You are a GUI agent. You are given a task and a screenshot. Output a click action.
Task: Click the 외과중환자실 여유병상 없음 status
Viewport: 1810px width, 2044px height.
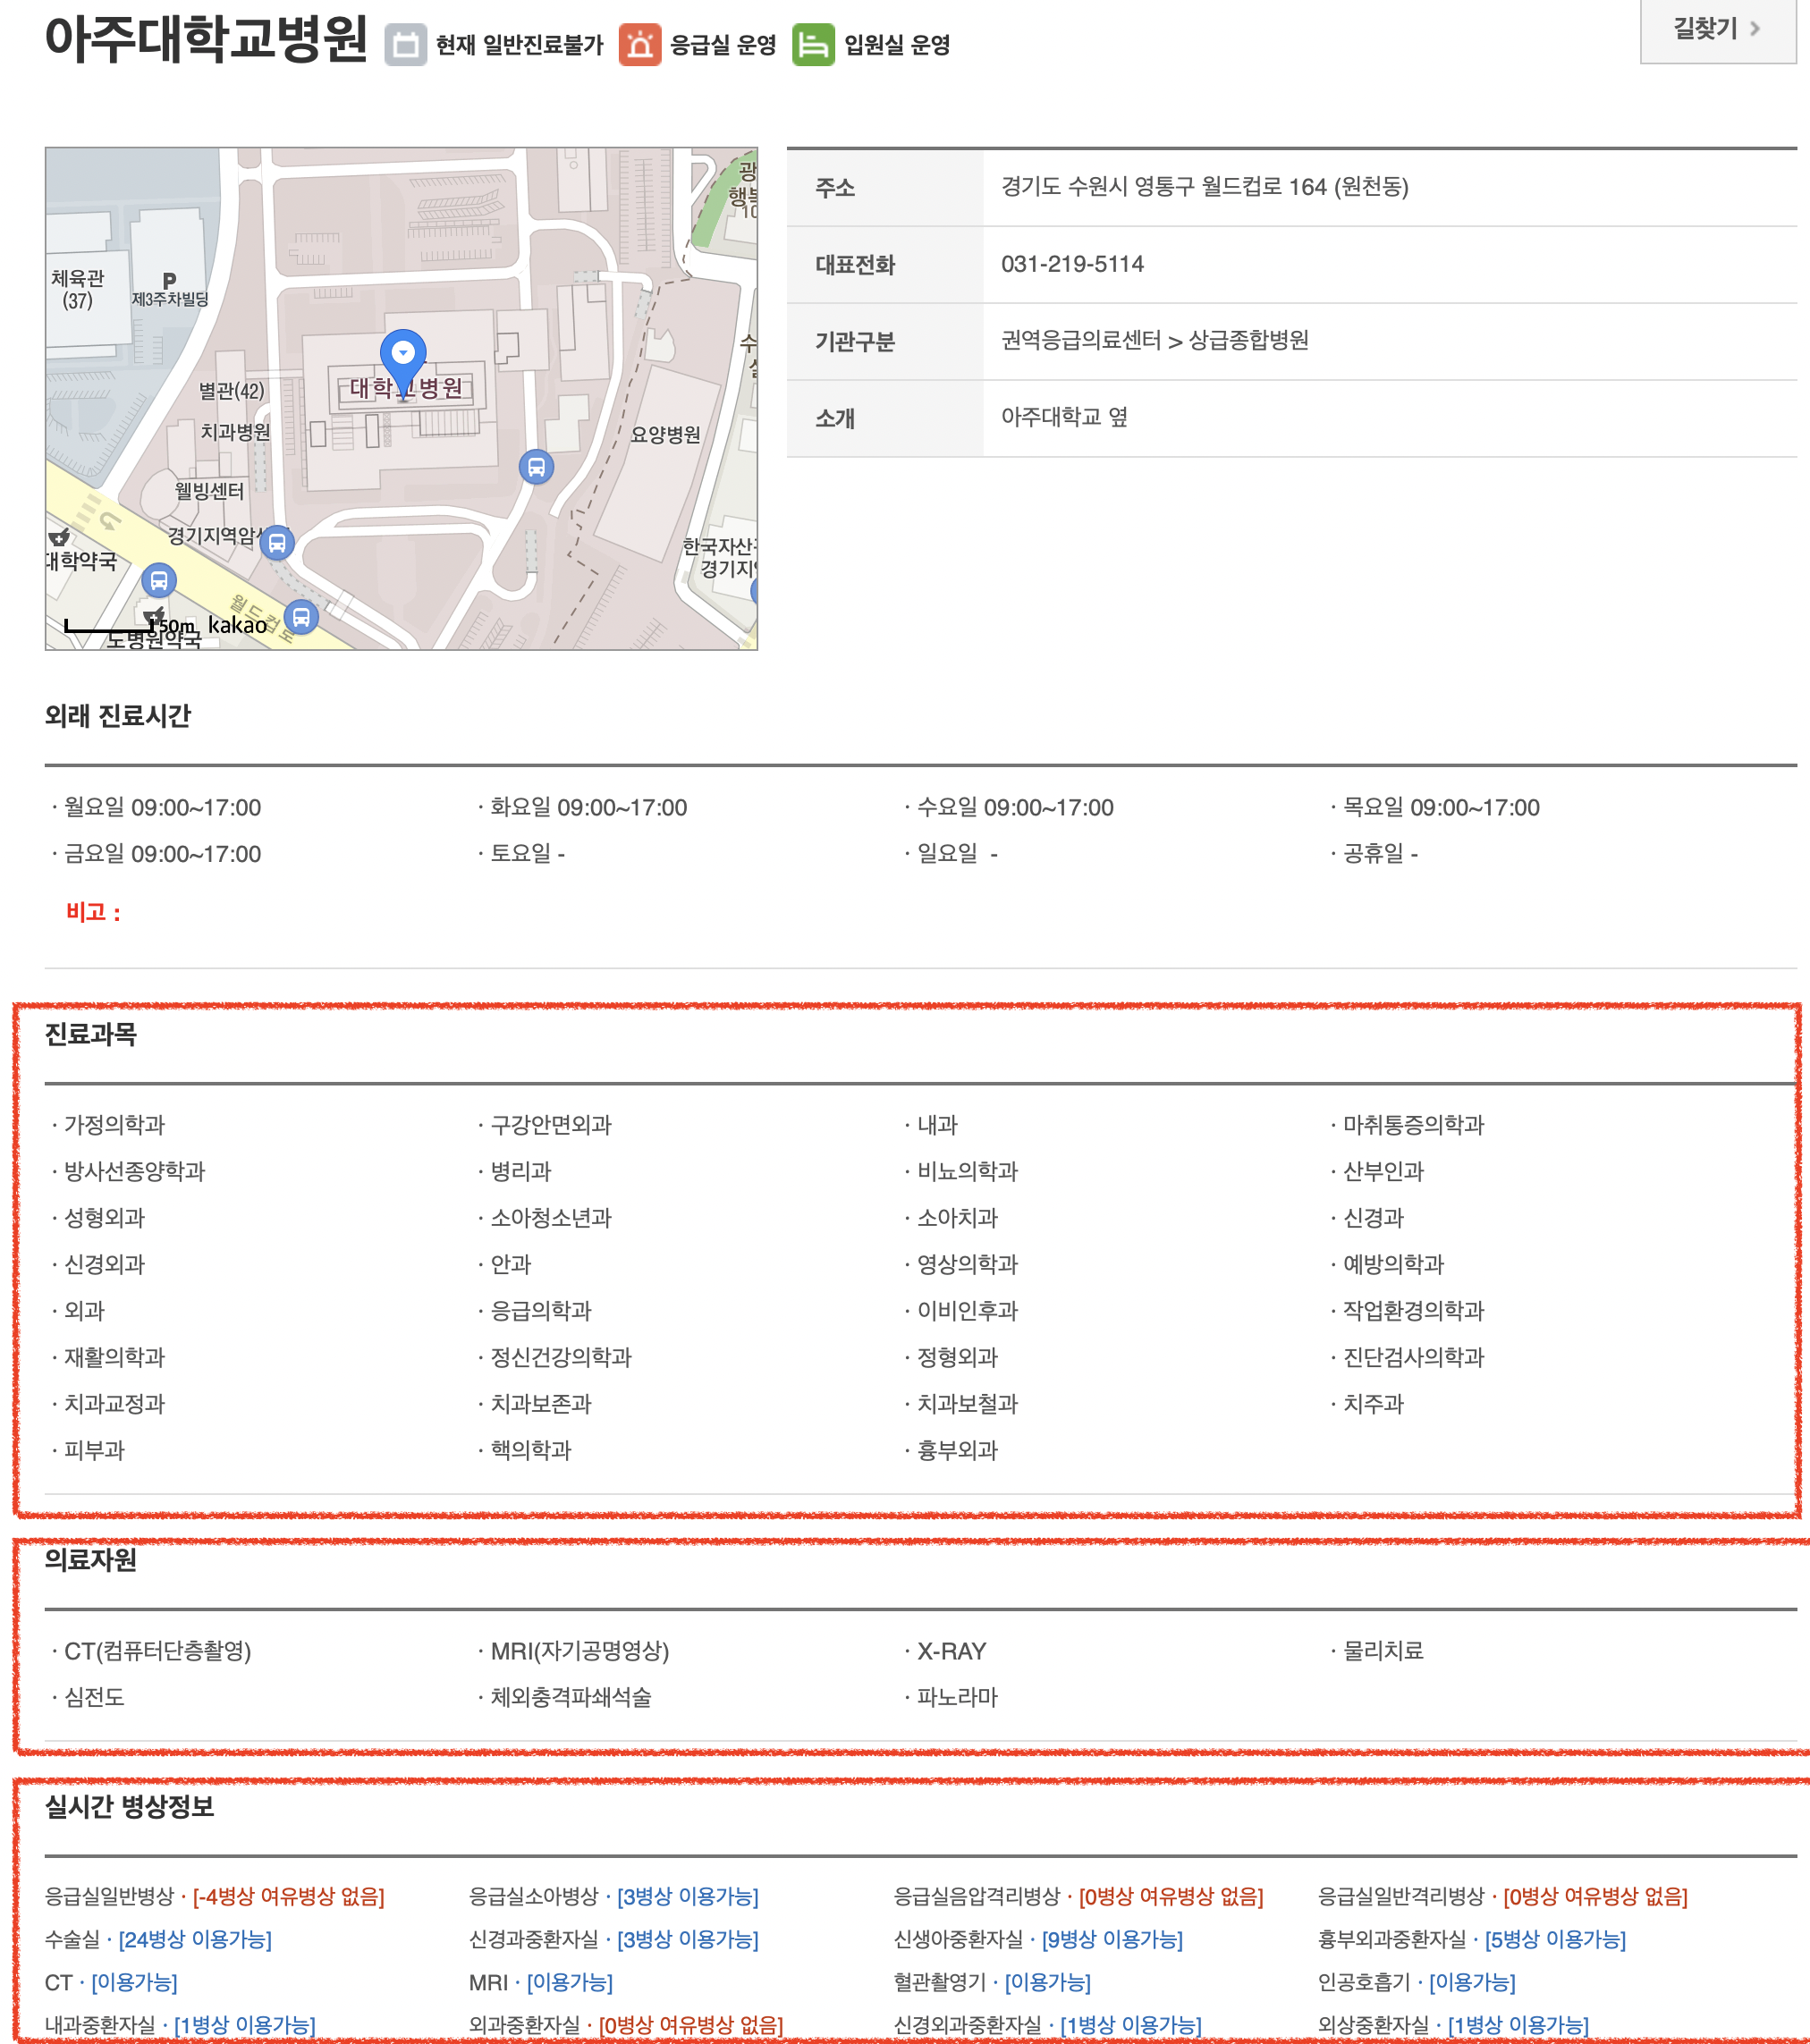coord(690,2025)
